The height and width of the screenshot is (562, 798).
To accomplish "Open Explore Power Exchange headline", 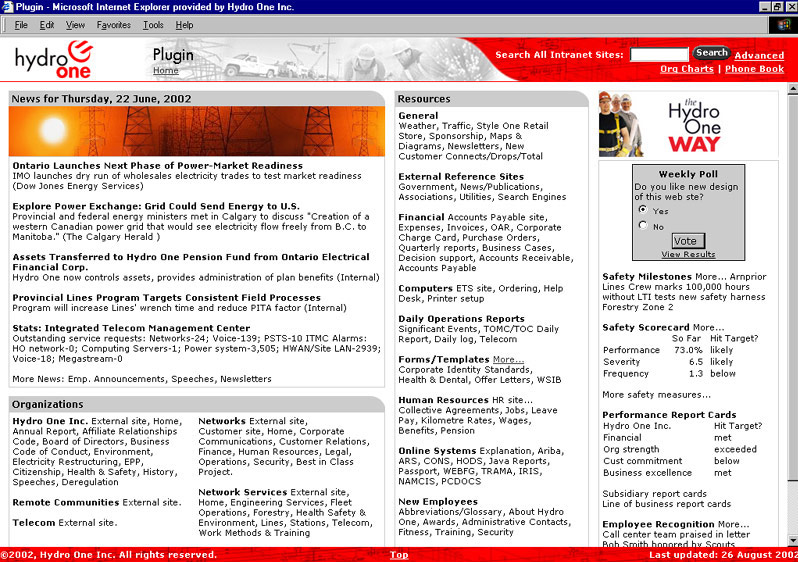I will coord(156,206).
